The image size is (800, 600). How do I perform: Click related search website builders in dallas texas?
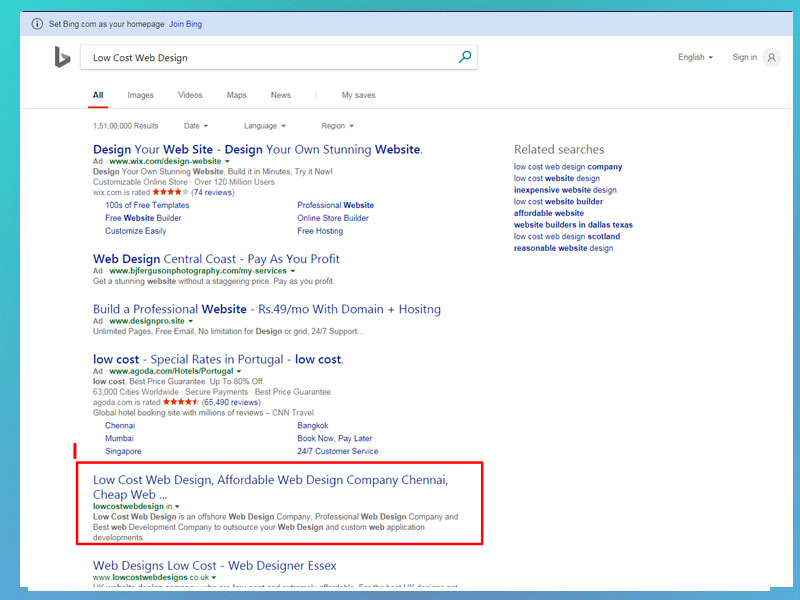pyautogui.click(x=573, y=225)
